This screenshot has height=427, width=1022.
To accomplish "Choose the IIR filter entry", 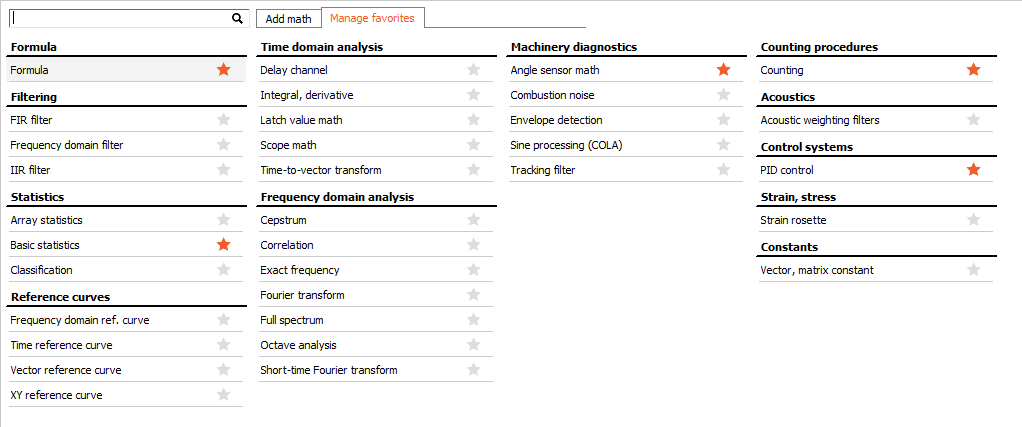I will tap(126, 170).
